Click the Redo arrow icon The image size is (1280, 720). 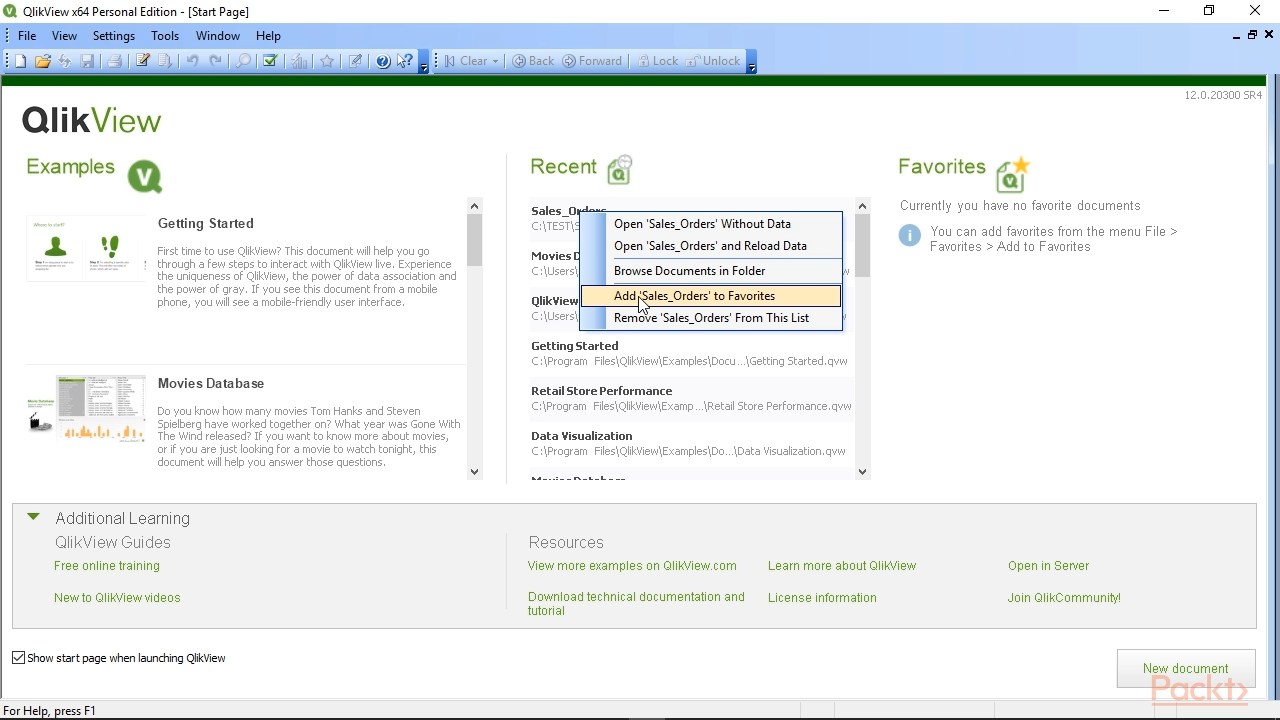pyautogui.click(x=215, y=61)
